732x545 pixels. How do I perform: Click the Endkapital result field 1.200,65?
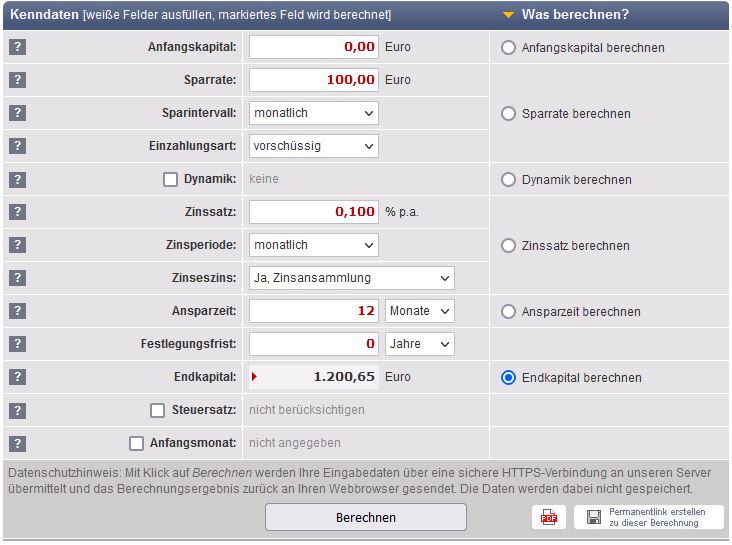(x=314, y=377)
